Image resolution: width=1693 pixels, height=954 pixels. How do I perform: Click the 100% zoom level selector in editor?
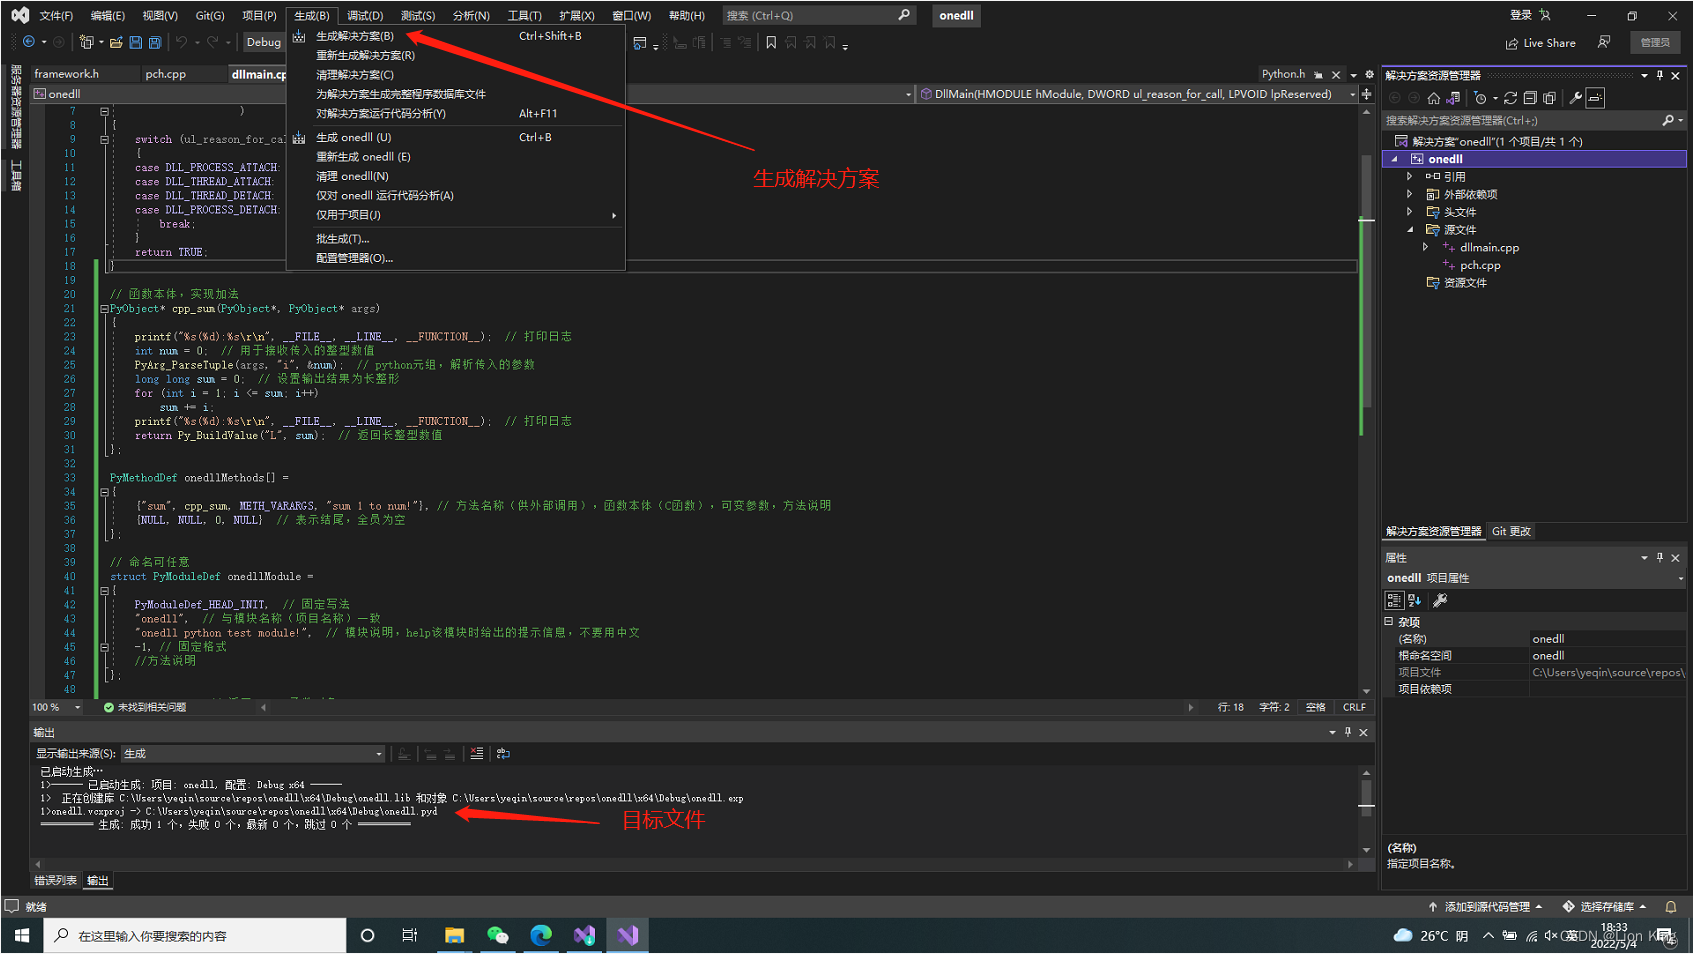click(x=55, y=707)
